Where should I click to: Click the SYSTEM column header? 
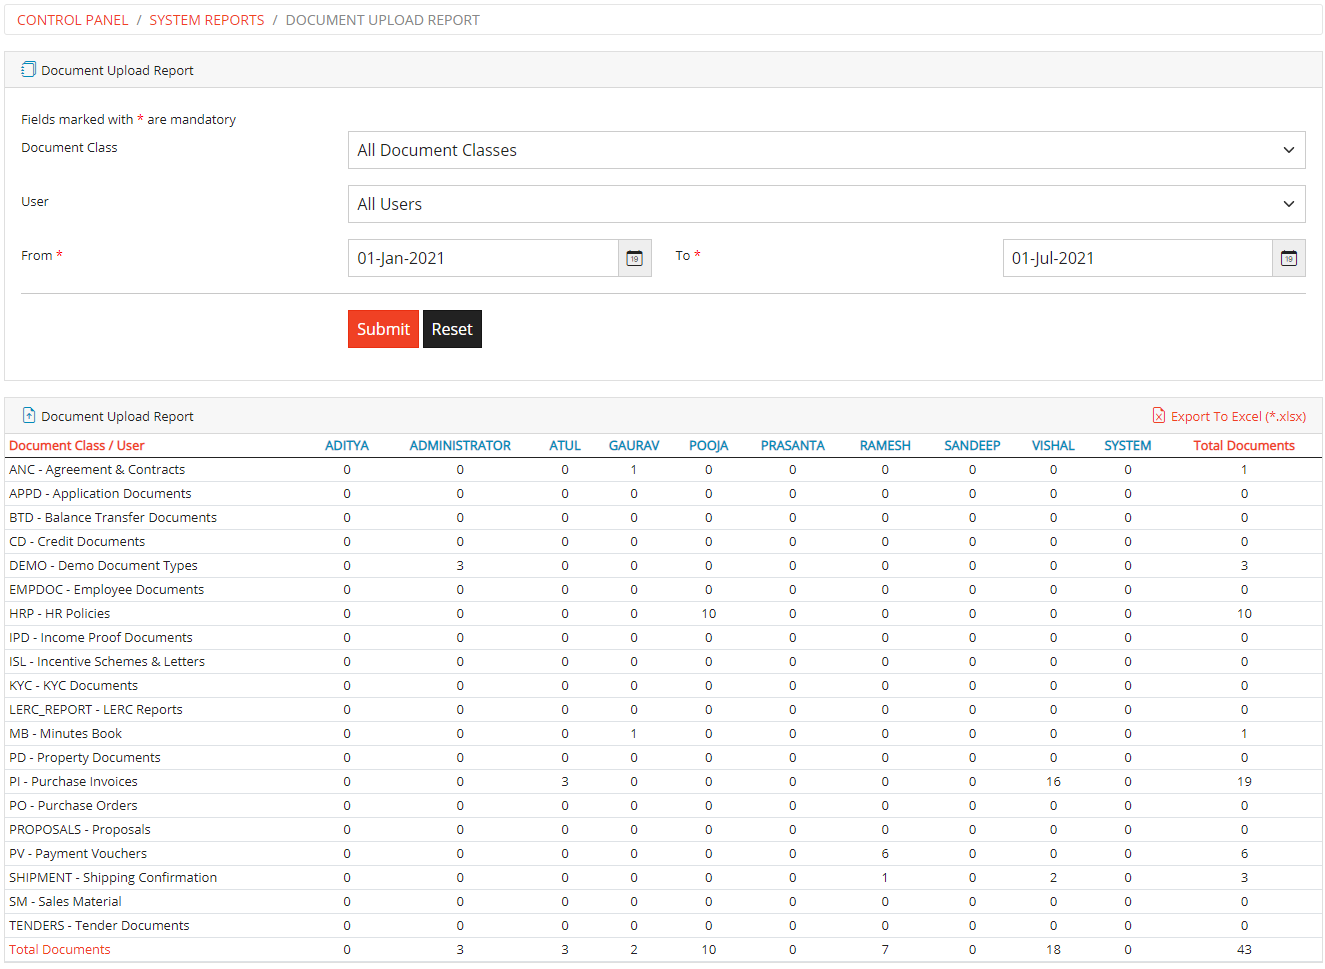click(x=1128, y=446)
